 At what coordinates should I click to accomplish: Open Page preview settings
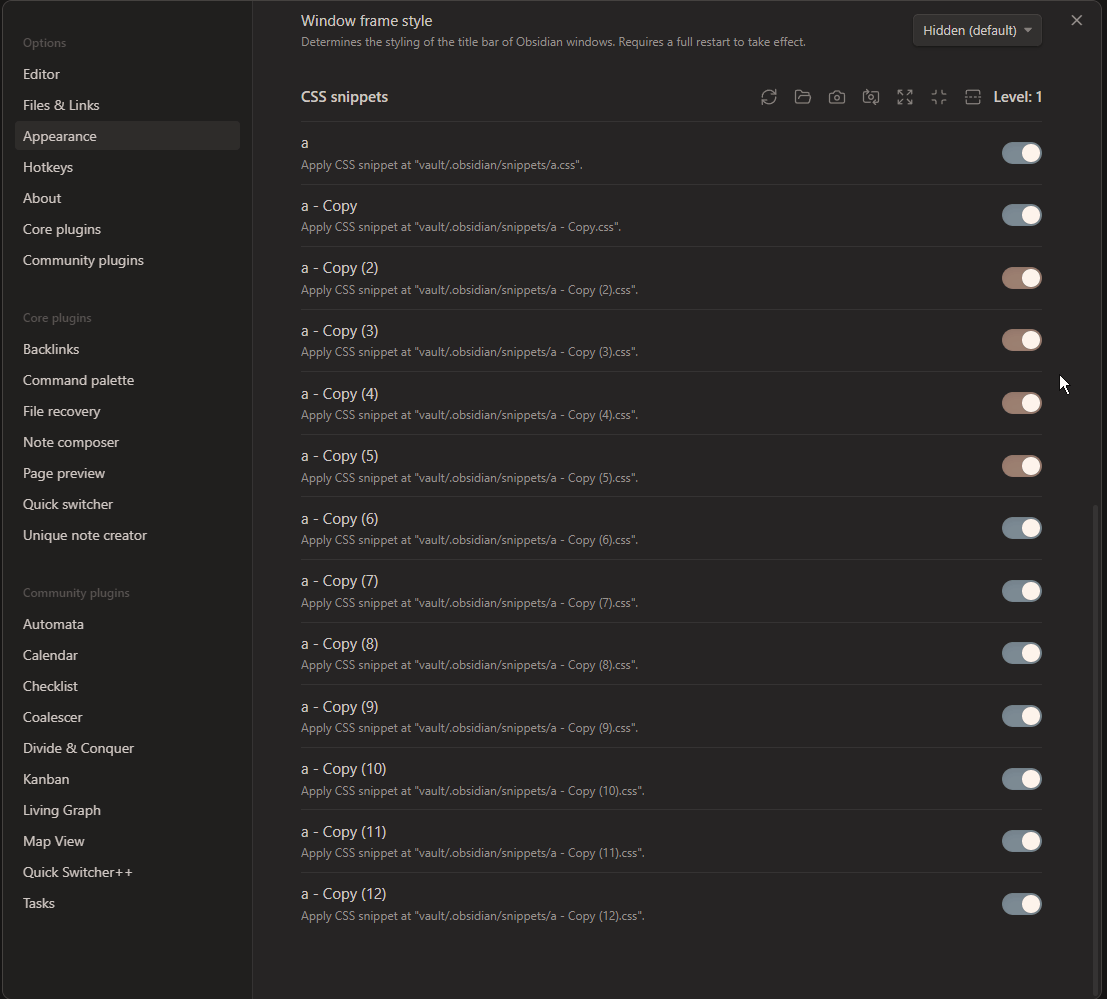pos(127,474)
